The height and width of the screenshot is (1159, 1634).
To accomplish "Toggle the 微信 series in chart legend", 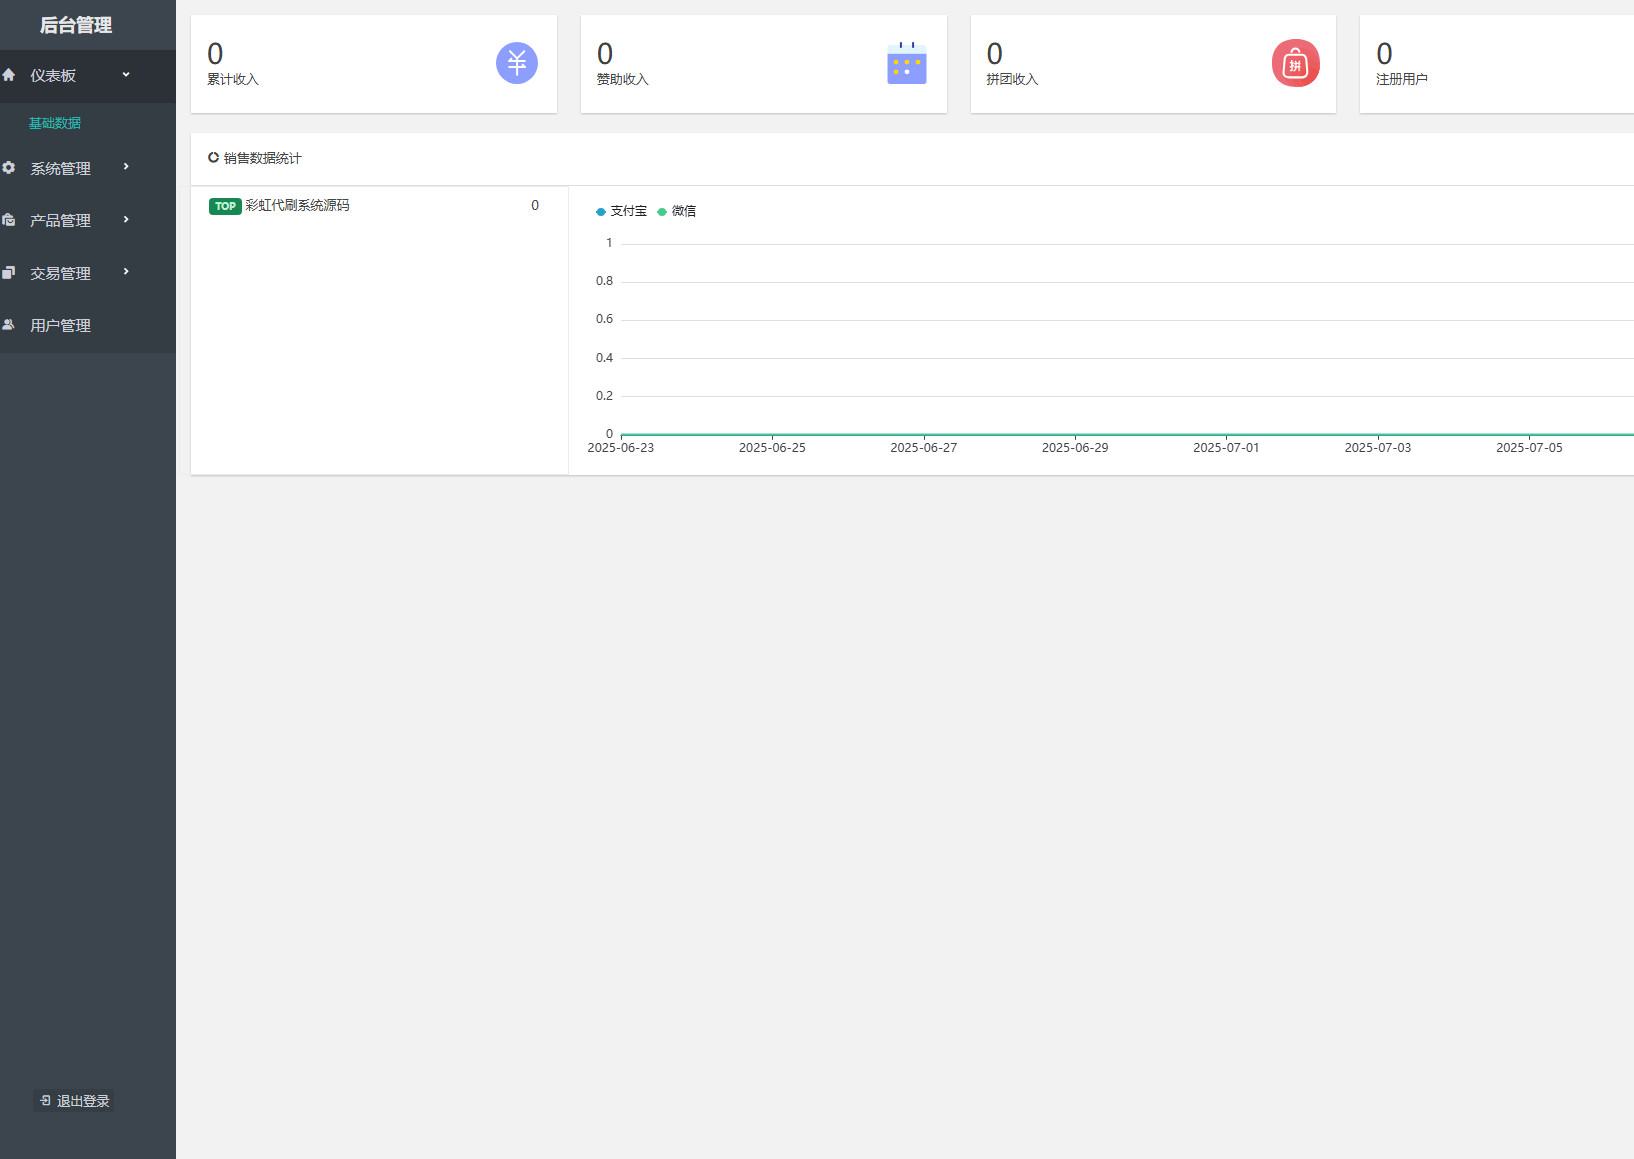I will click(677, 211).
